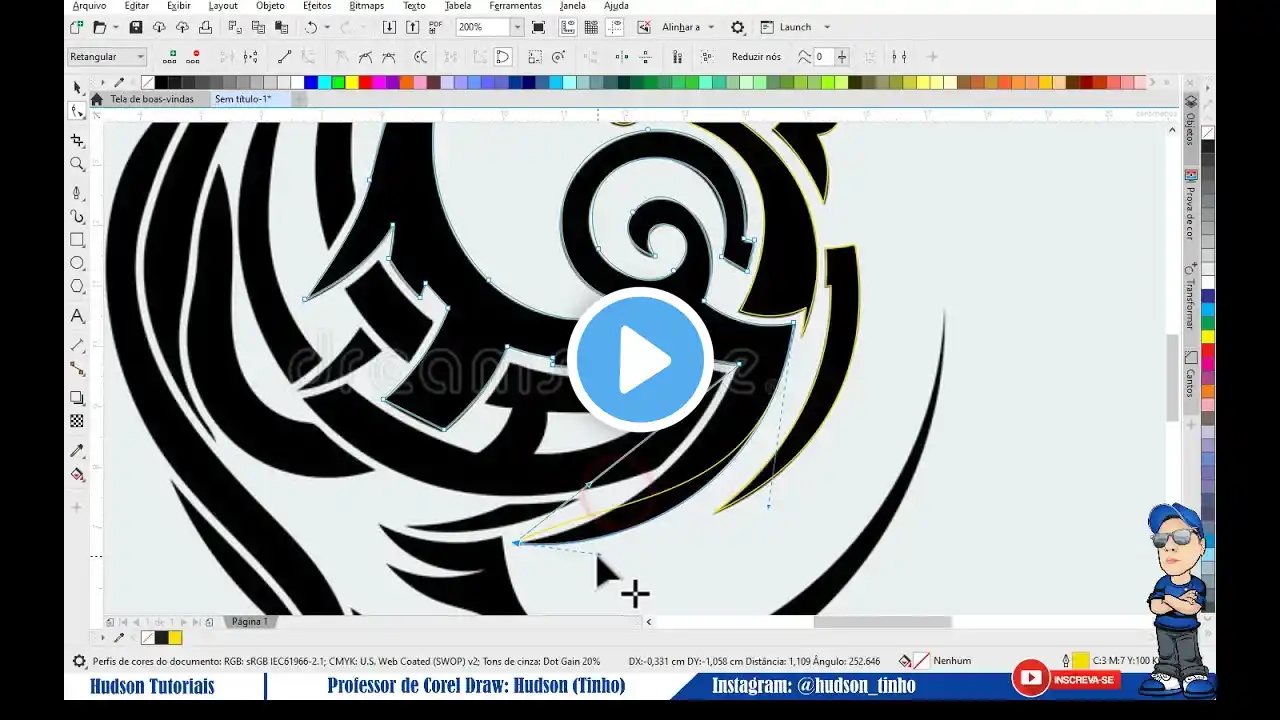The width and height of the screenshot is (1280, 720).
Task: Click the no-fill swatch in palette
Action: [x=148, y=82]
